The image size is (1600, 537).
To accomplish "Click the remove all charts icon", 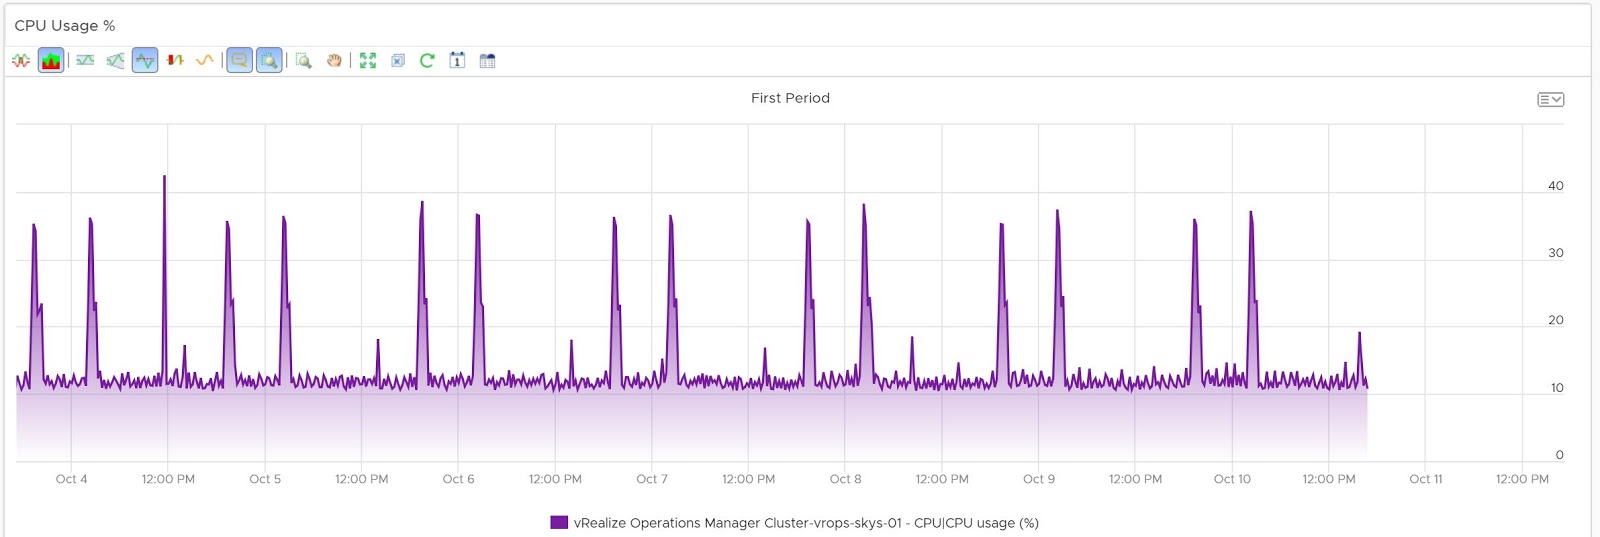I will click(398, 61).
